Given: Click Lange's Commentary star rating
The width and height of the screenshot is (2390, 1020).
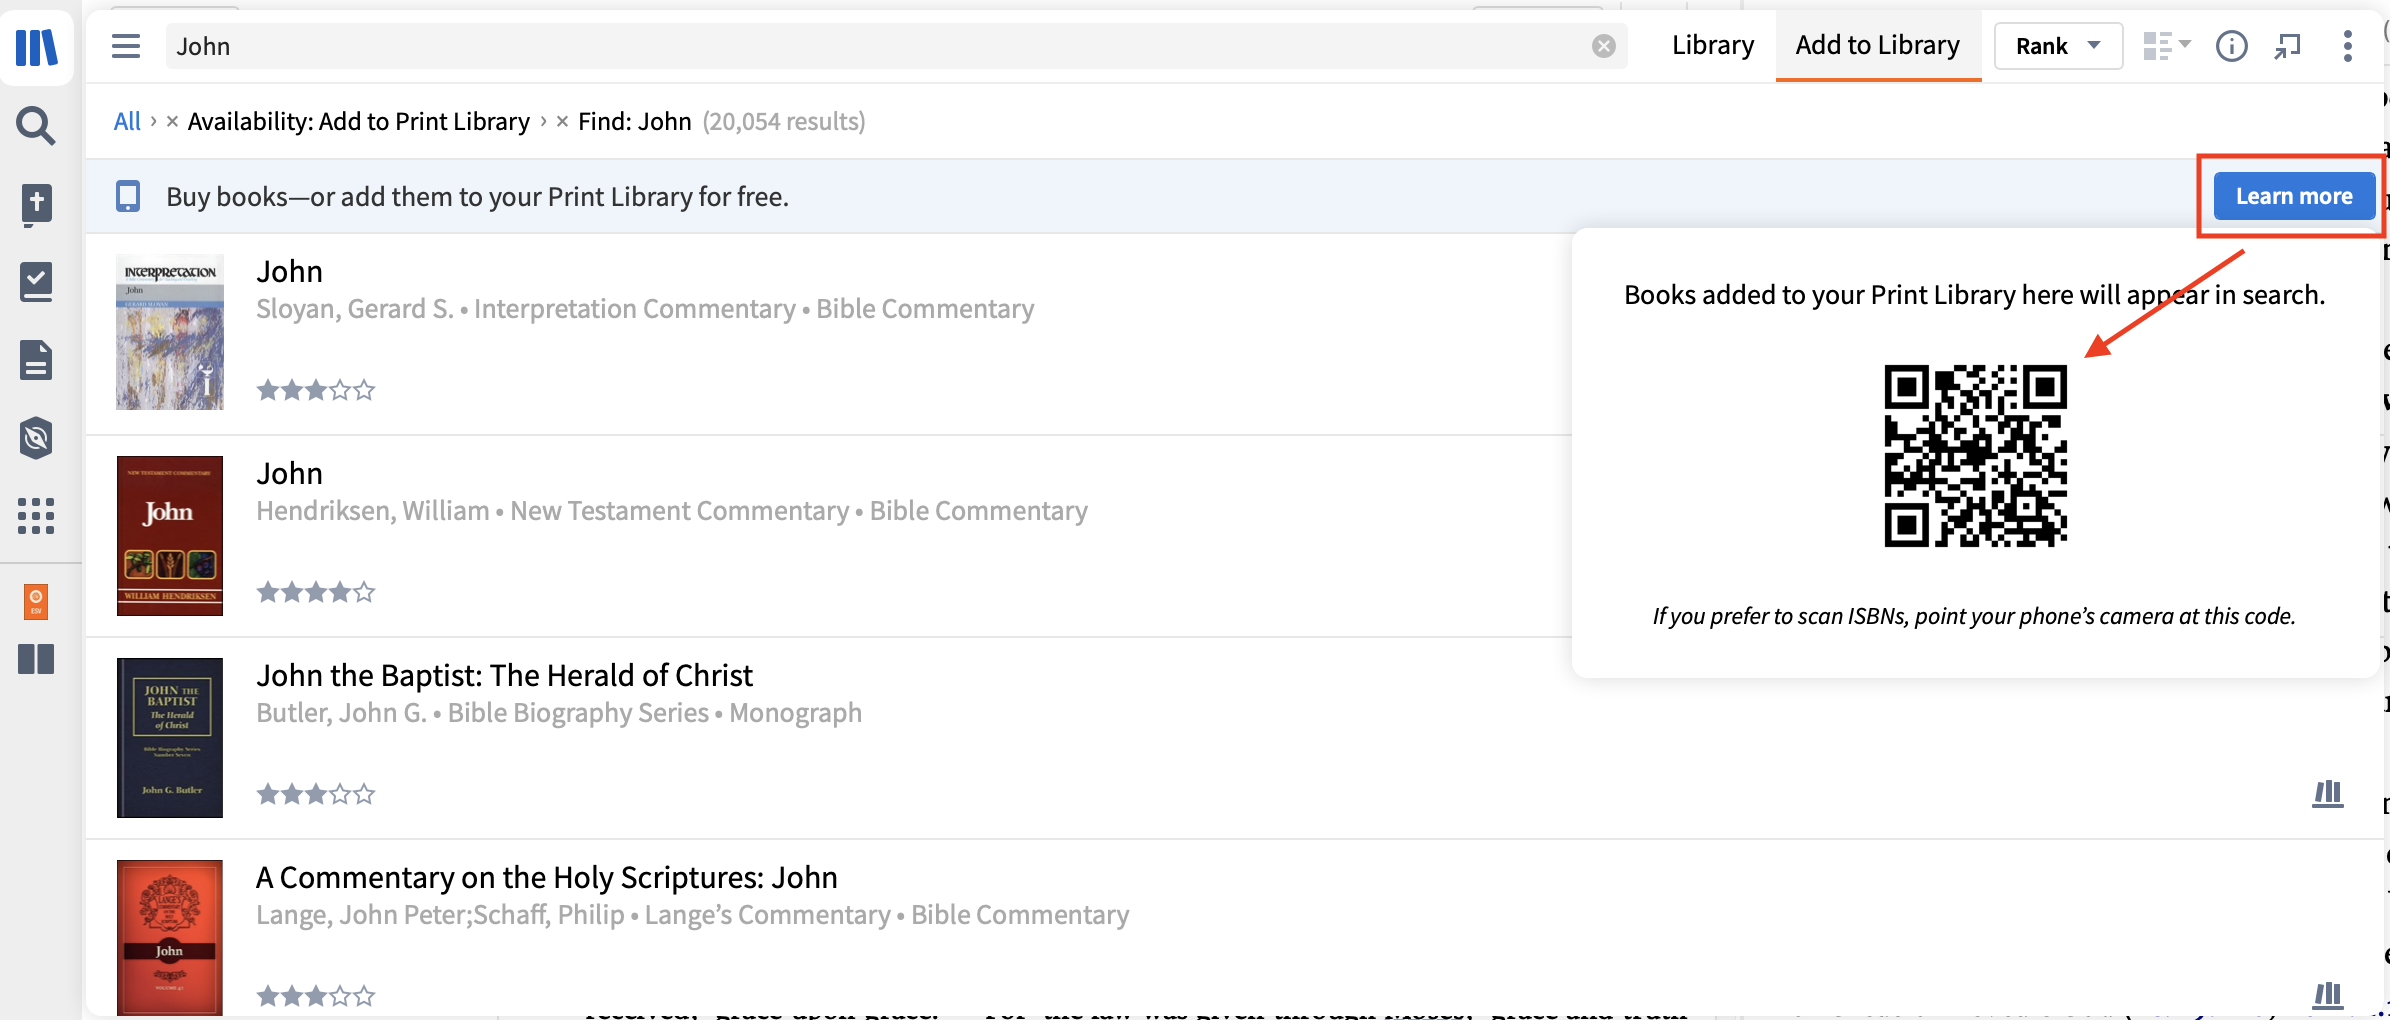Looking at the screenshot, I should point(316,996).
